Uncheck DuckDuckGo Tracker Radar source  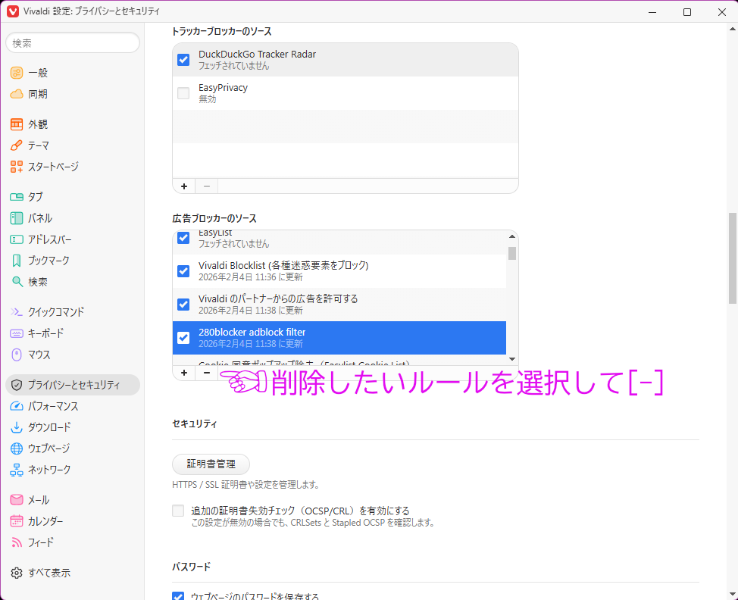click(183, 60)
